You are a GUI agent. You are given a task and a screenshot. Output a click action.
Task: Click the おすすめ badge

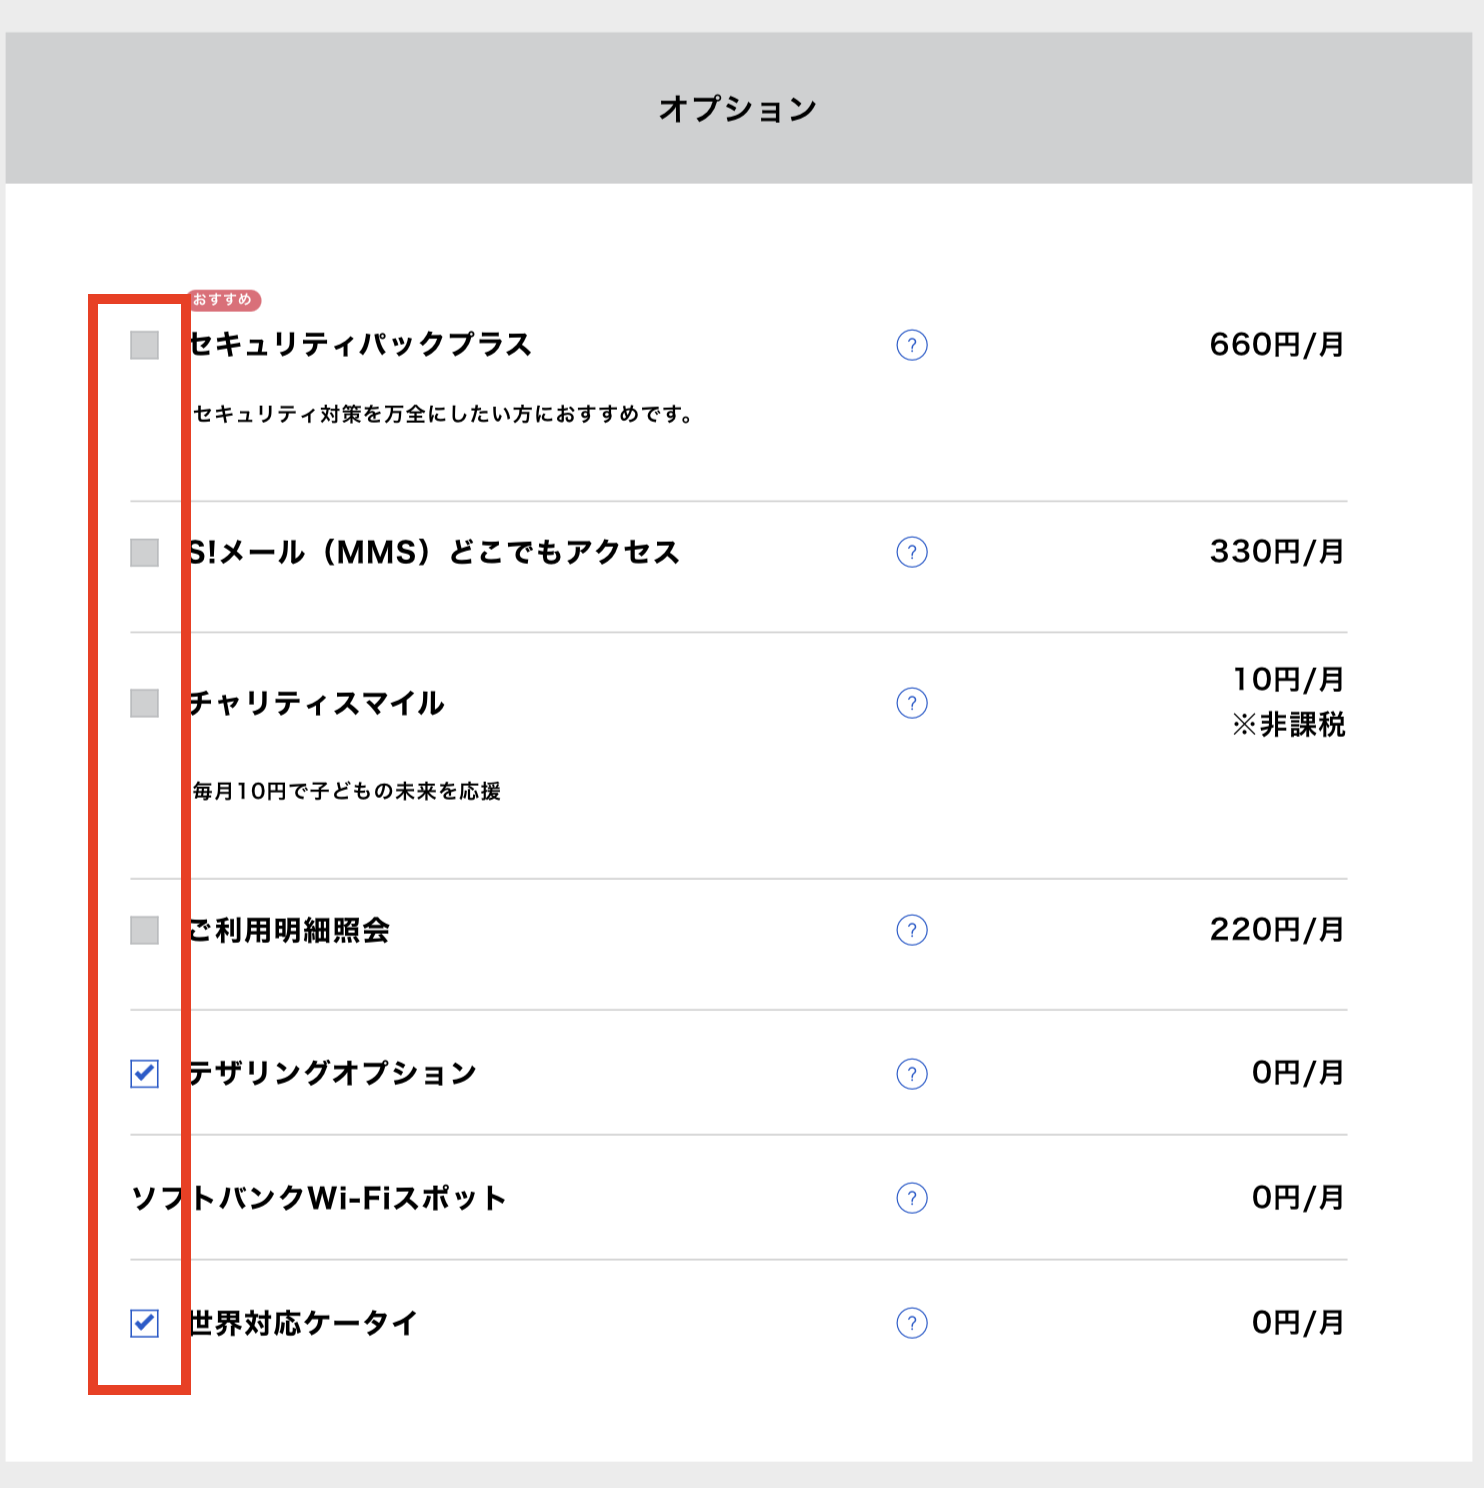(x=224, y=300)
